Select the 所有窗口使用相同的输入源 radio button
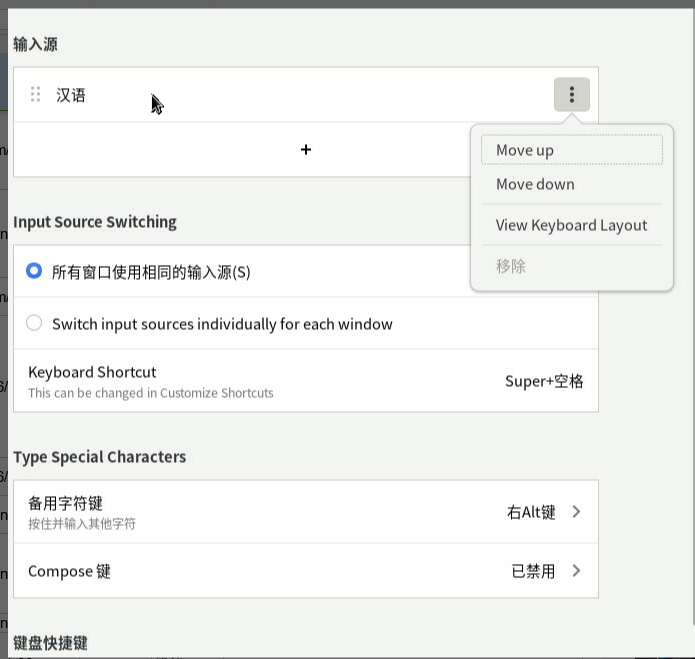Image resolution: width=695 pixels, height=659 pixels. 34,271
